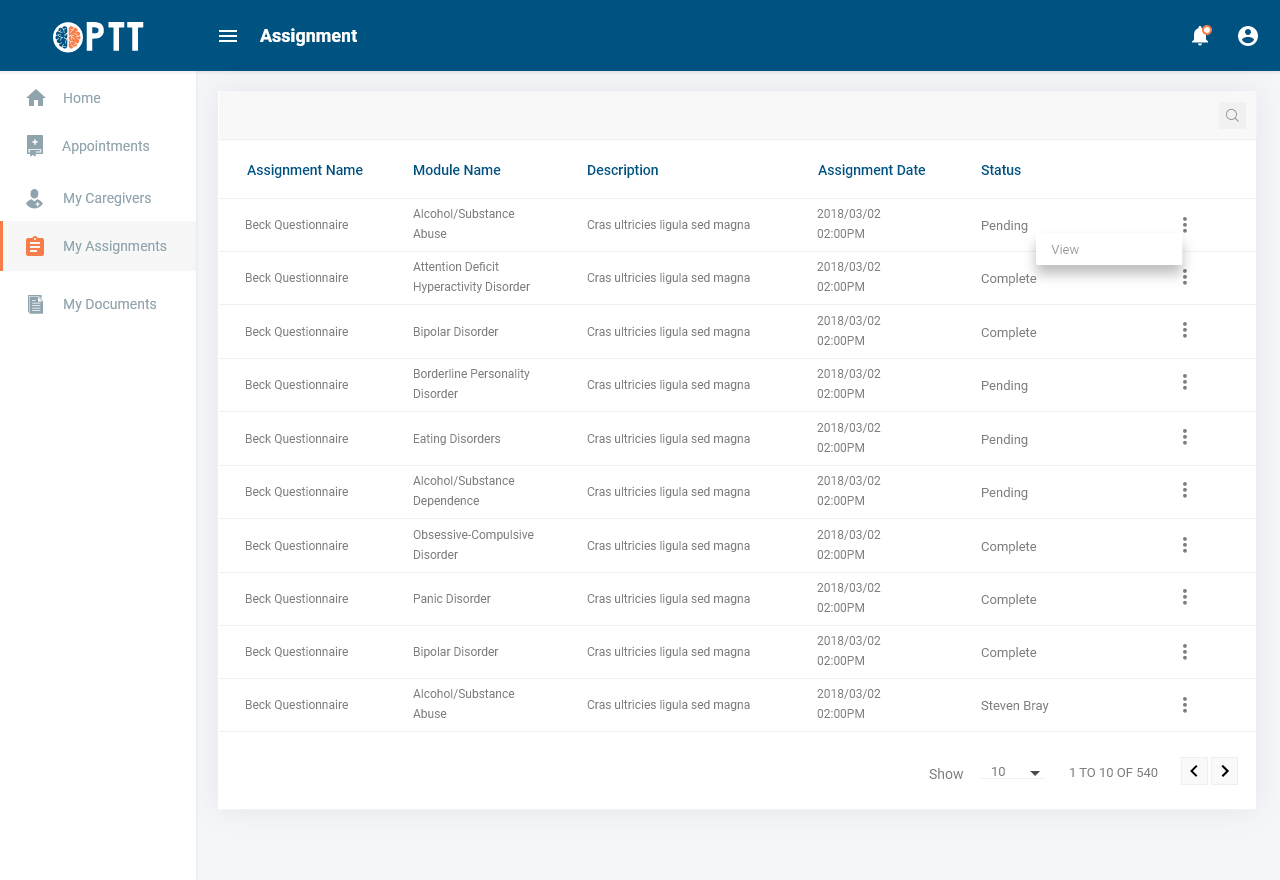Image resolution: width=1280 pixels, height=880 pixels.
Task: Open the hamburger menu icon
Action: [x=228, y=36]
